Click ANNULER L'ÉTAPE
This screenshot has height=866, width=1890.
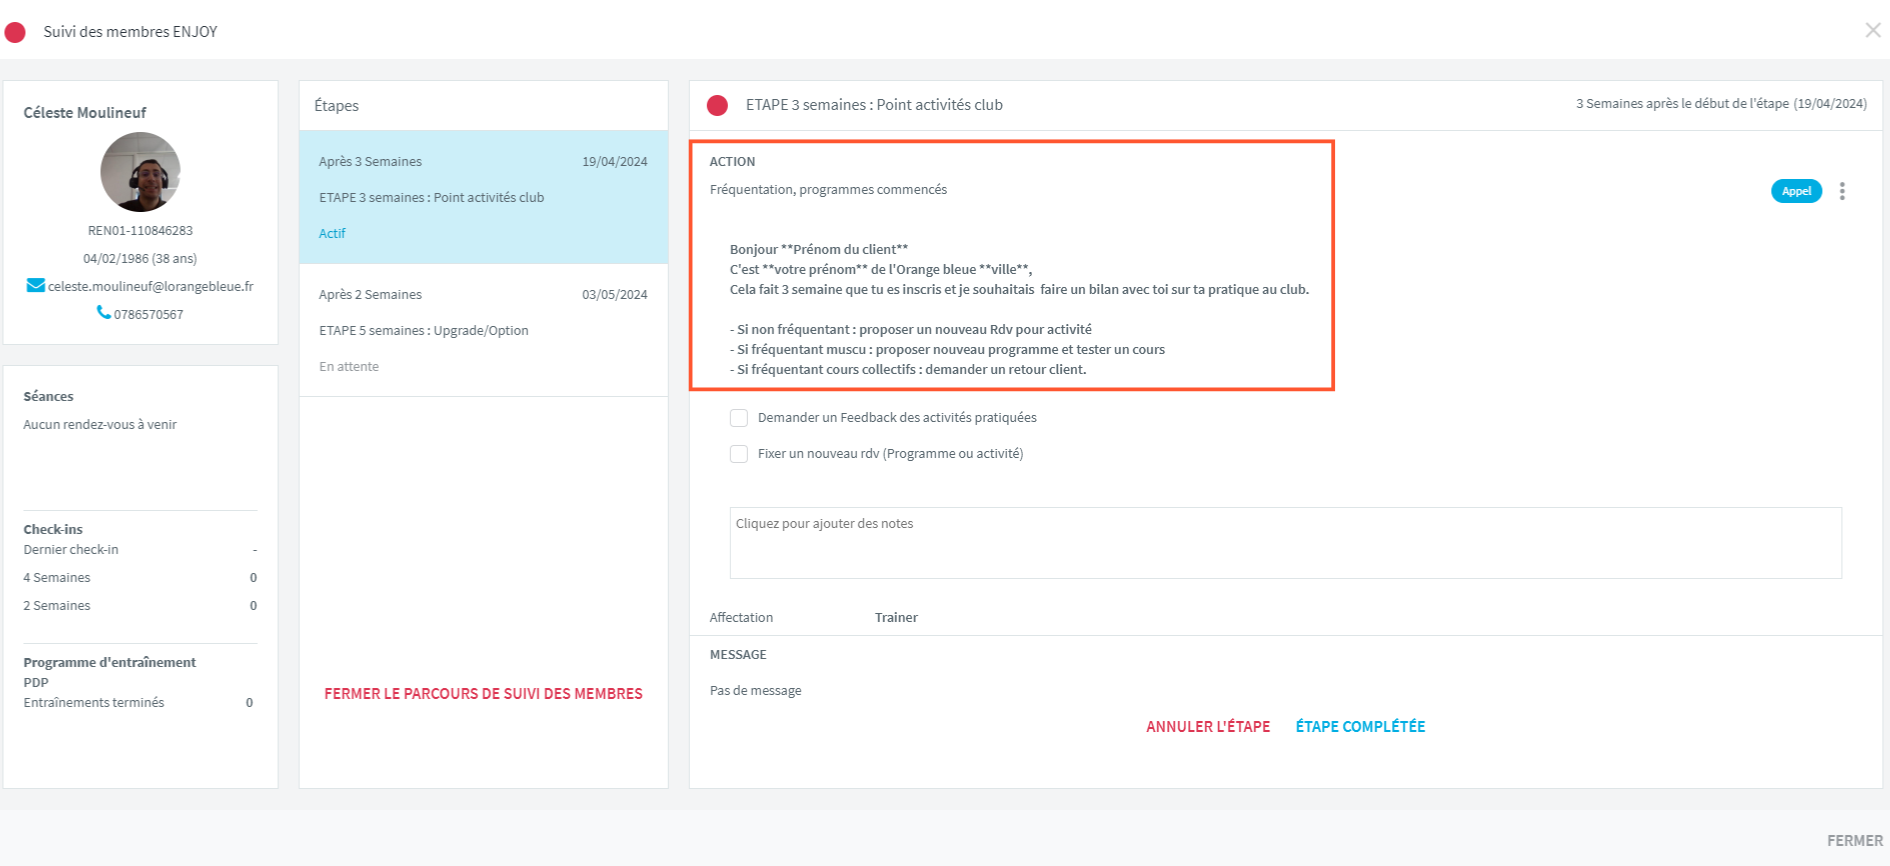coord(1208,727)
